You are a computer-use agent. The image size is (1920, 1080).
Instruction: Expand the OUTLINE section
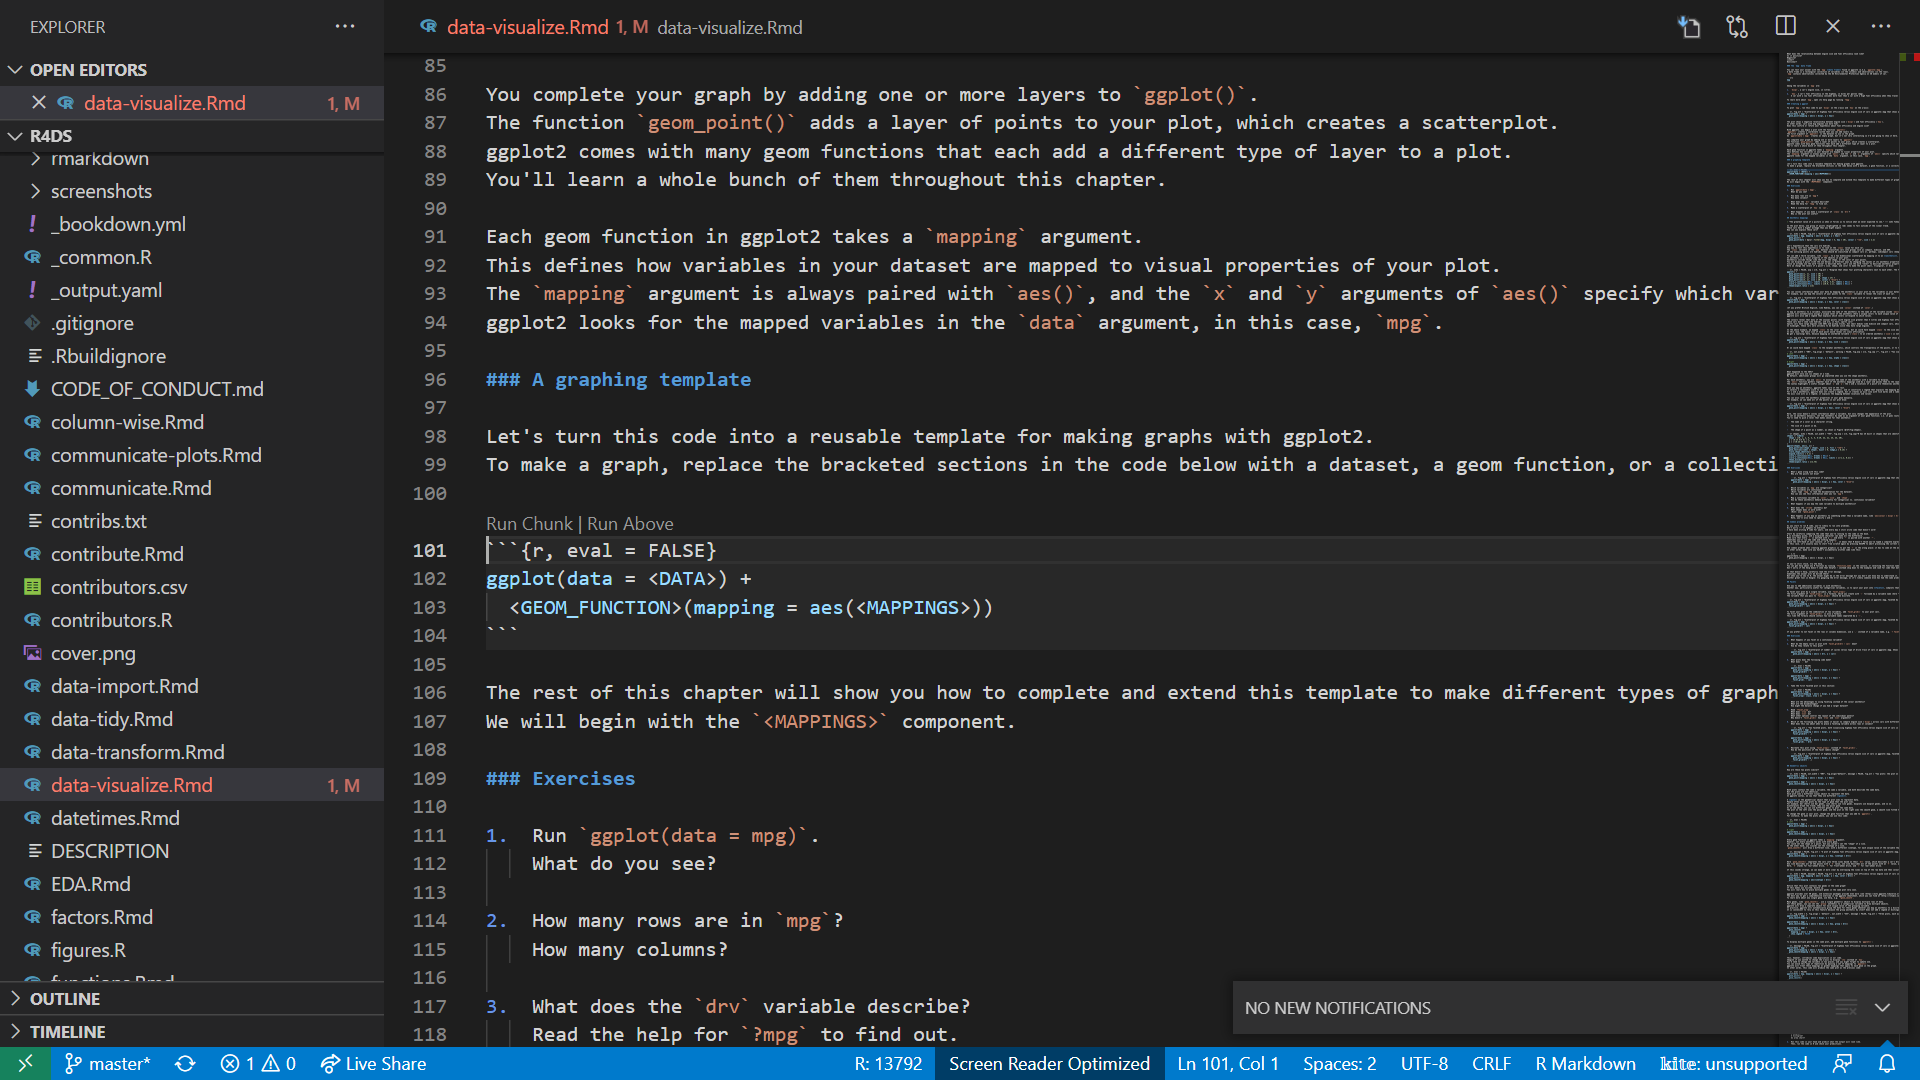pos(68,998)
